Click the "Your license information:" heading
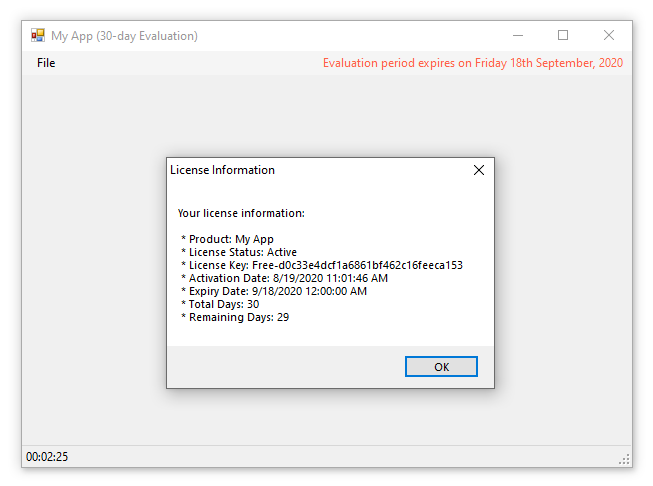 (241, 213)
